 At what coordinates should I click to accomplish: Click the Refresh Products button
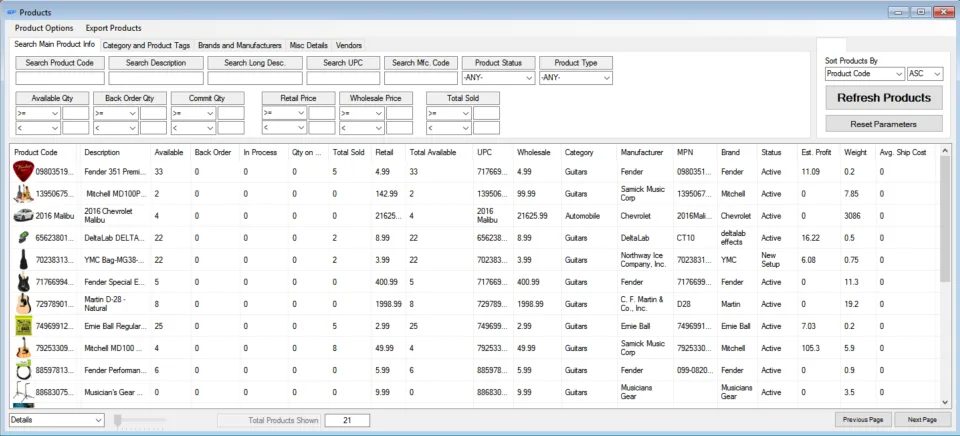pyautogui.click(x=884, y=98)
